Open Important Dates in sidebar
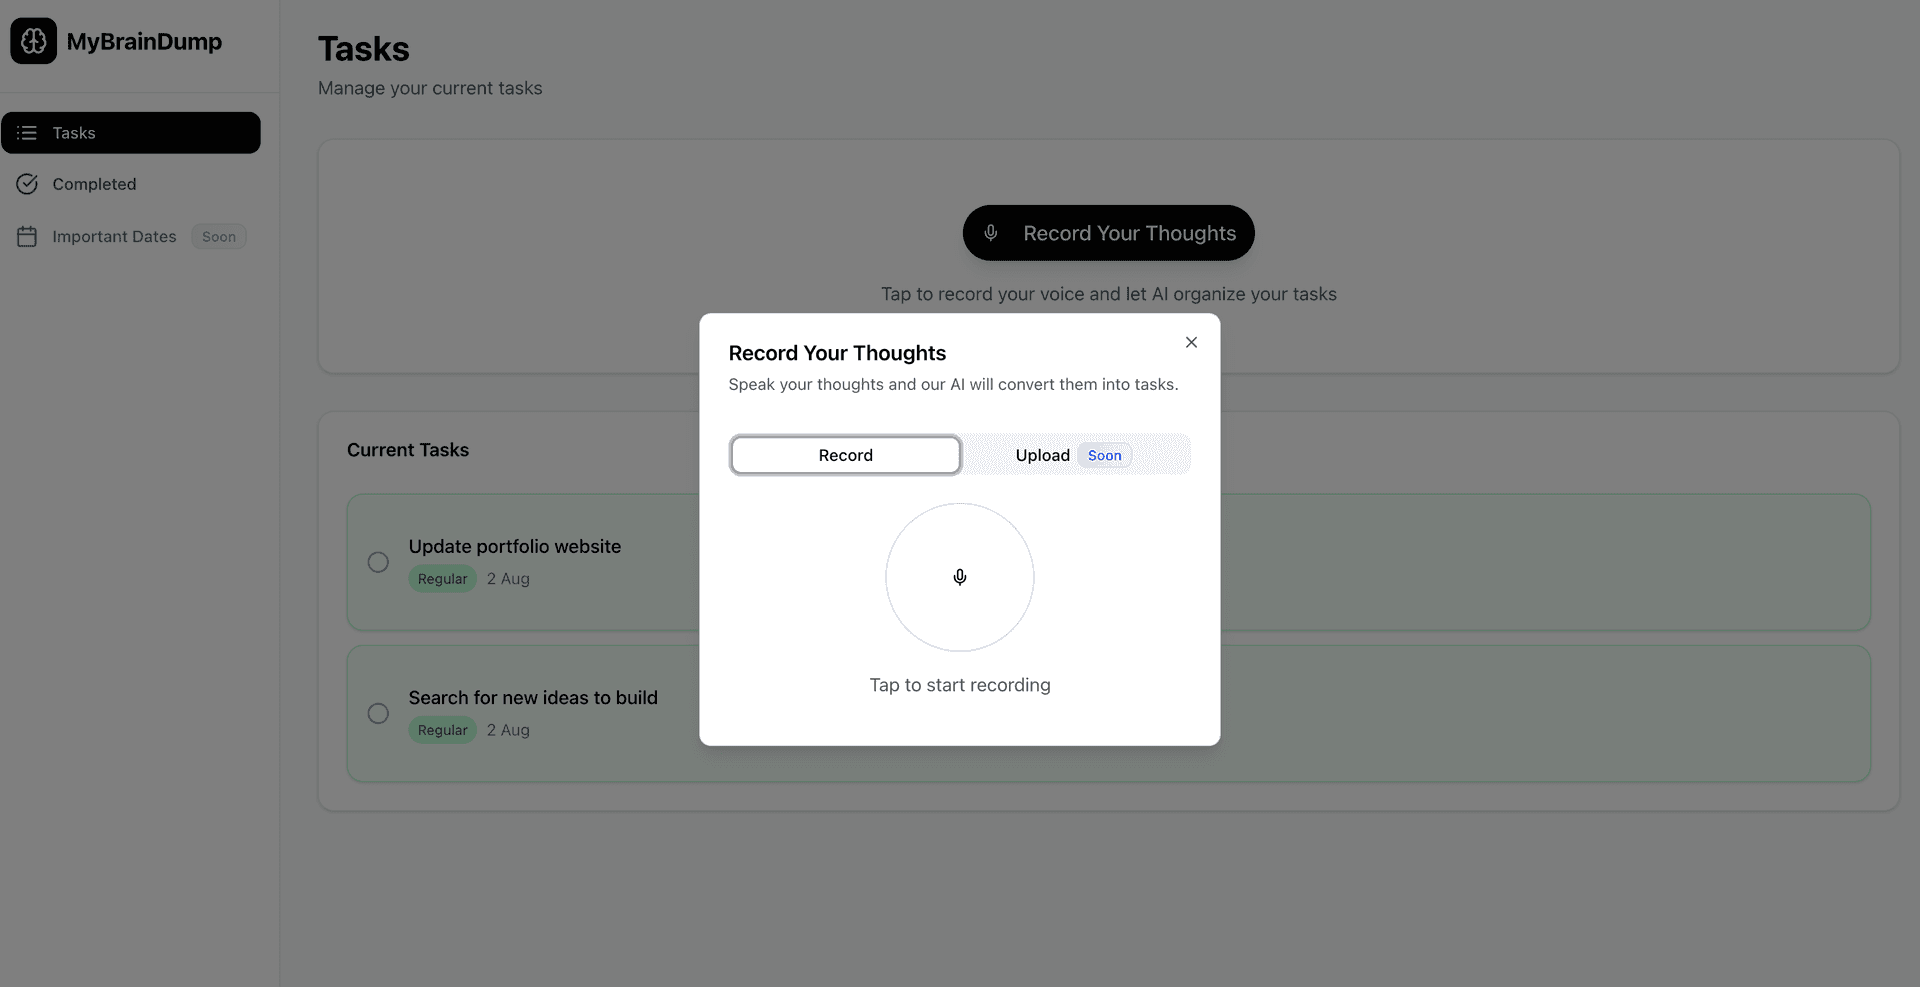 click(x=114, y=237)
